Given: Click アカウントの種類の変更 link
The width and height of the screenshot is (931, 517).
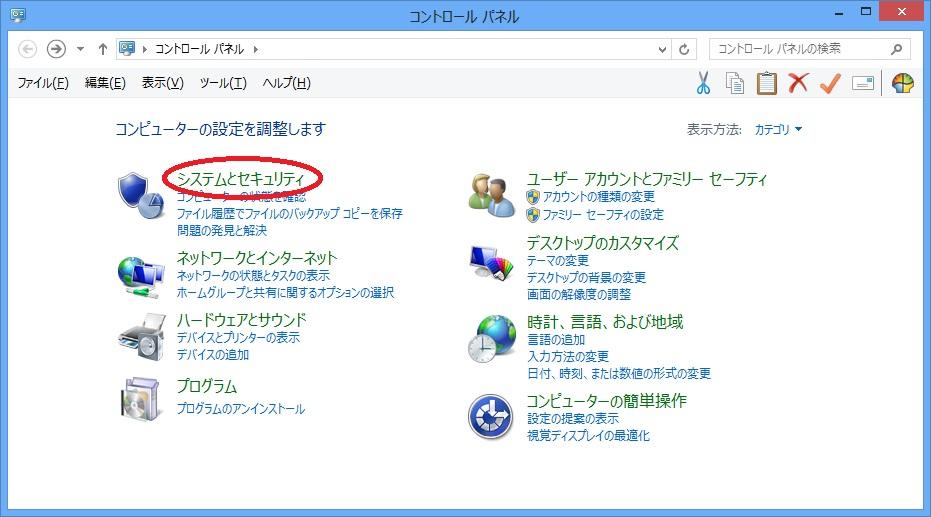Looking at the screenshot, I should (x=598, y=196).
